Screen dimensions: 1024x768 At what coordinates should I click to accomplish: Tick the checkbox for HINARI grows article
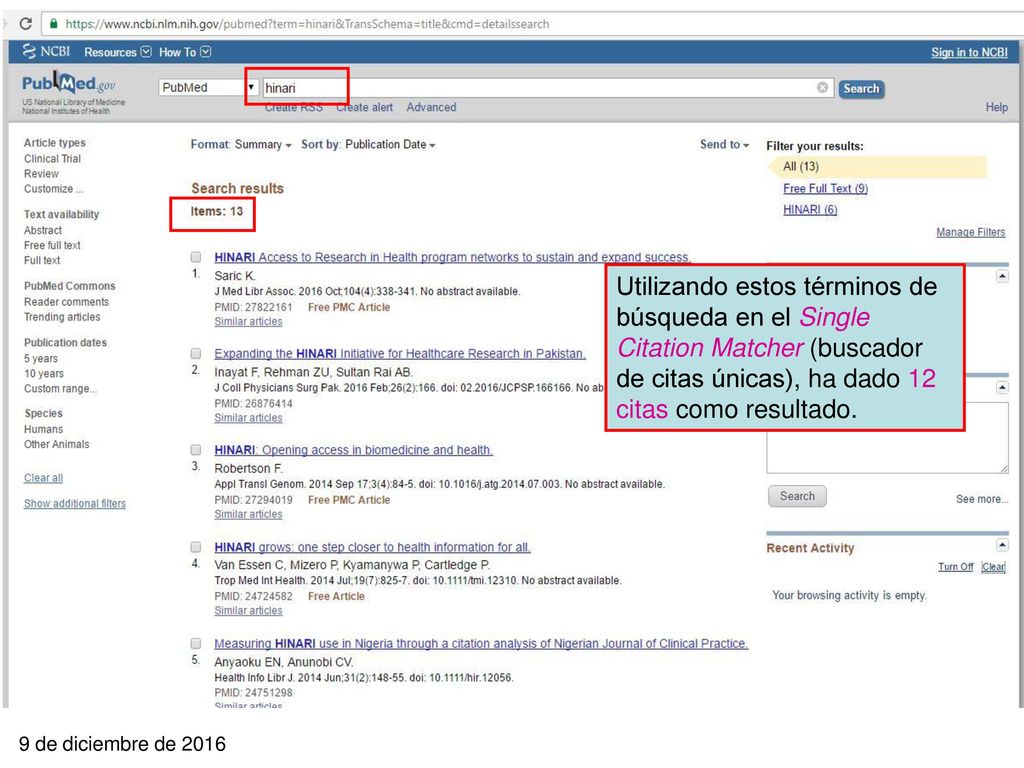pyautogui.click(x=196, y=547)
